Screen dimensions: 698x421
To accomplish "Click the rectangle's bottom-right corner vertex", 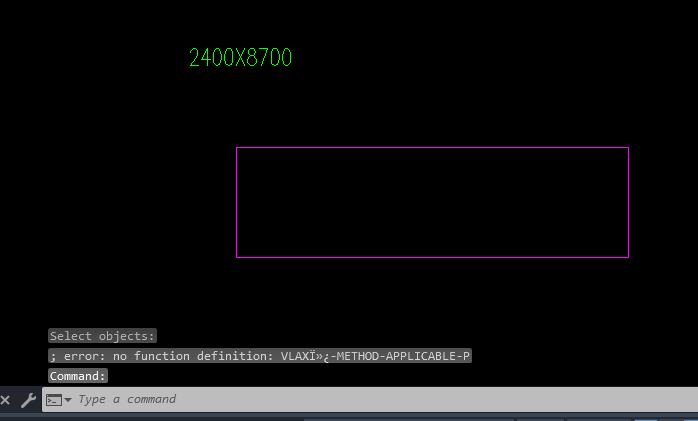I will [x=628, y=257].
